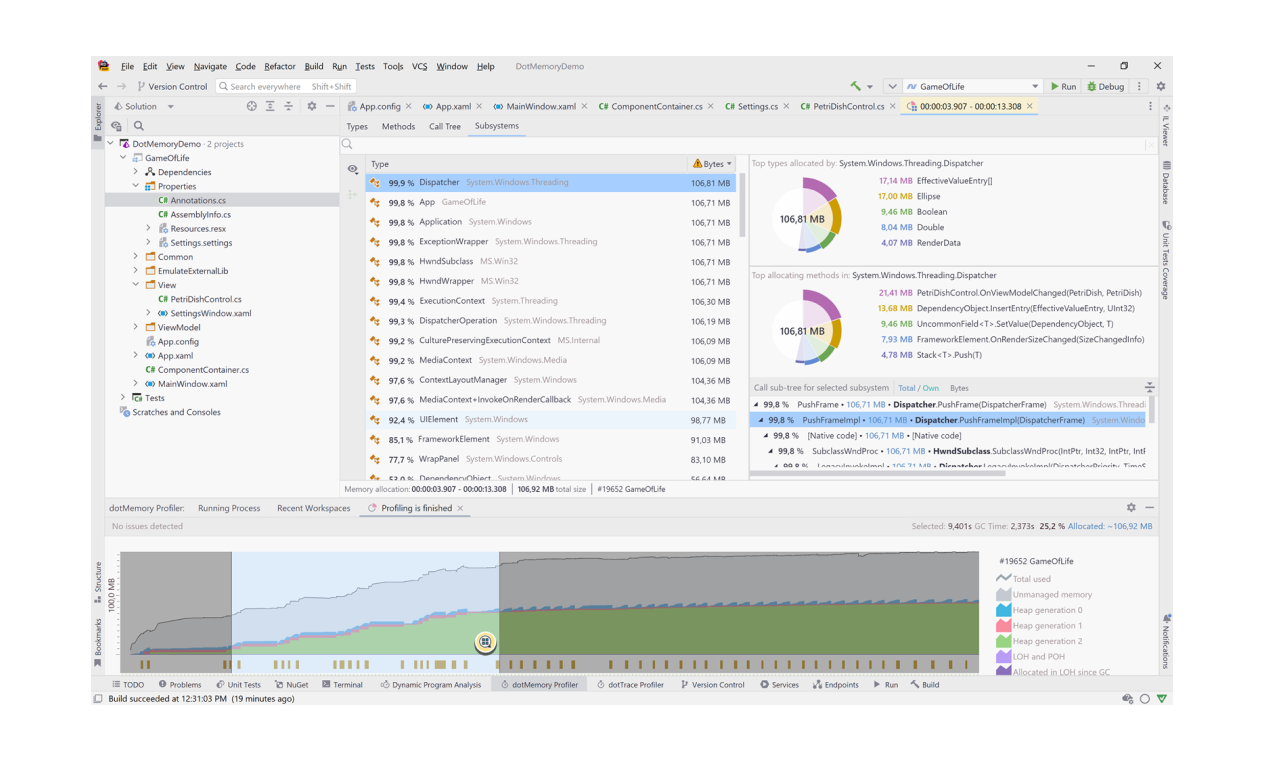Open dotMemory panel settings gear
The height and width of the screenshot is (762, 1264).
[1131, 508]
